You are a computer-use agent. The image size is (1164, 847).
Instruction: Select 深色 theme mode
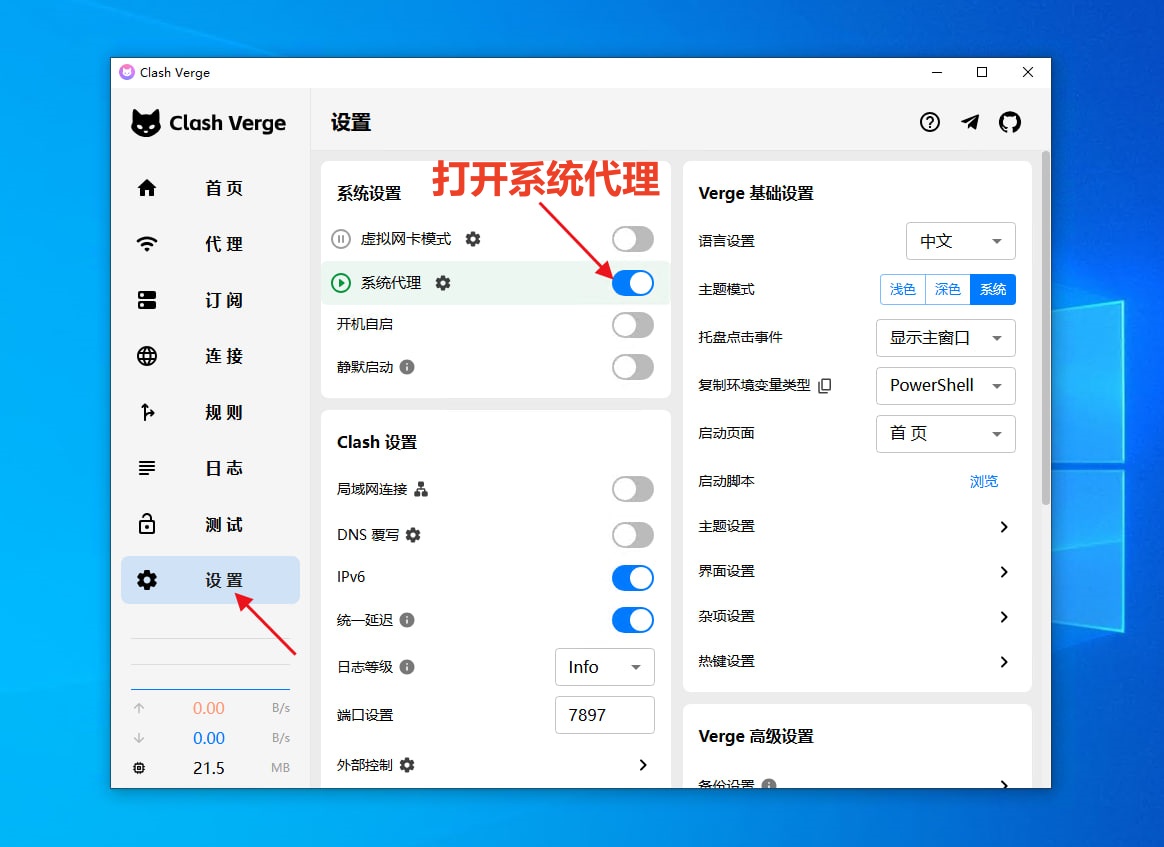948,290
